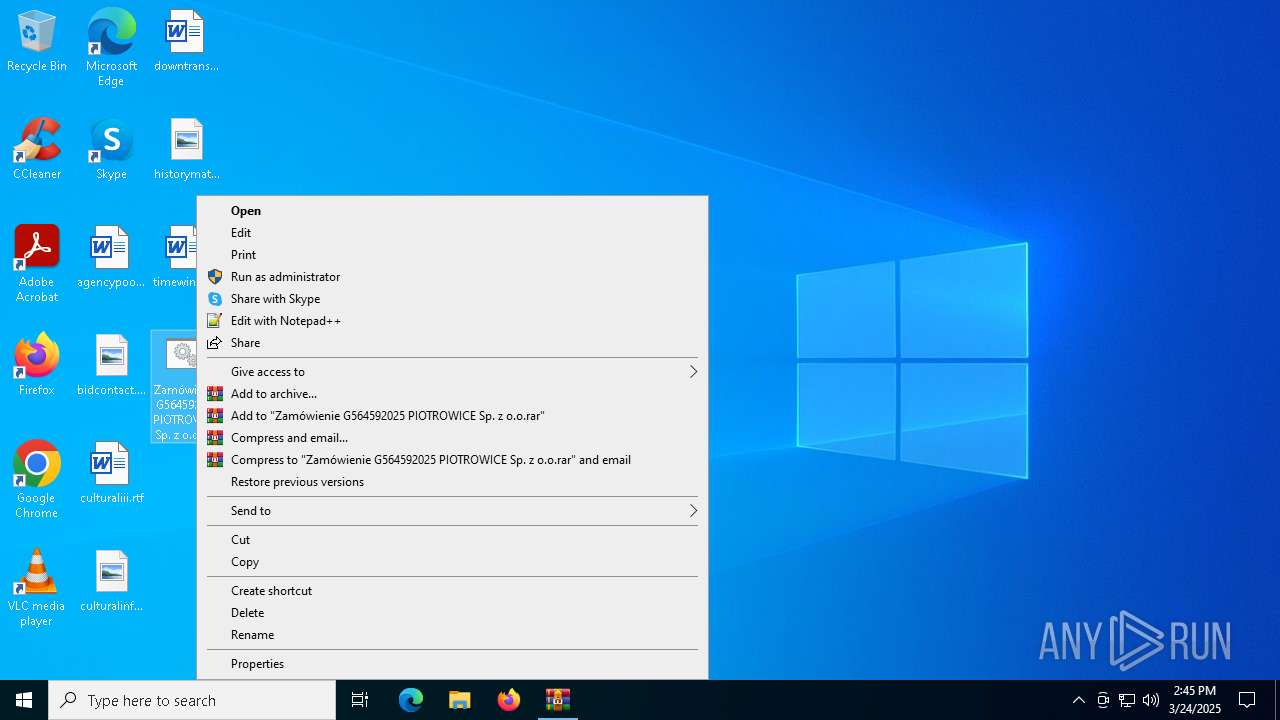Choose Run as administrator
Image resolution: width=1280 pixels, height=720 pixels.
click(x=452, y=277)
